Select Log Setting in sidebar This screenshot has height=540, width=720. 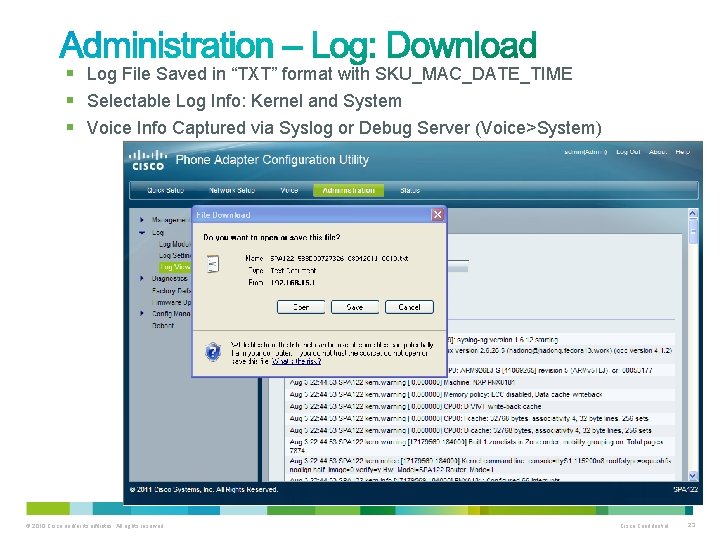[x=175, y=255]
